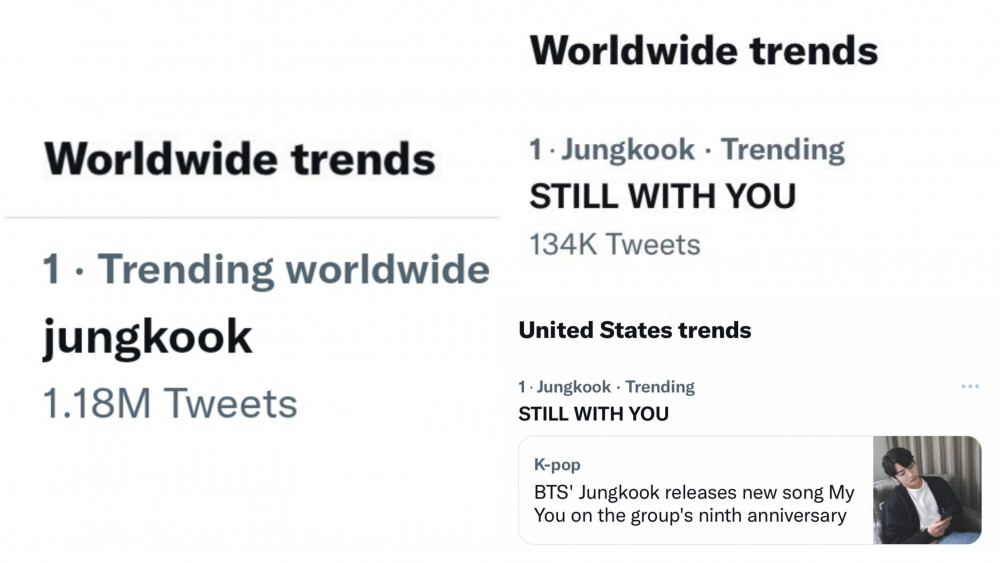Click 'Jungkook' category in the 134K trend label

point(627,150)
